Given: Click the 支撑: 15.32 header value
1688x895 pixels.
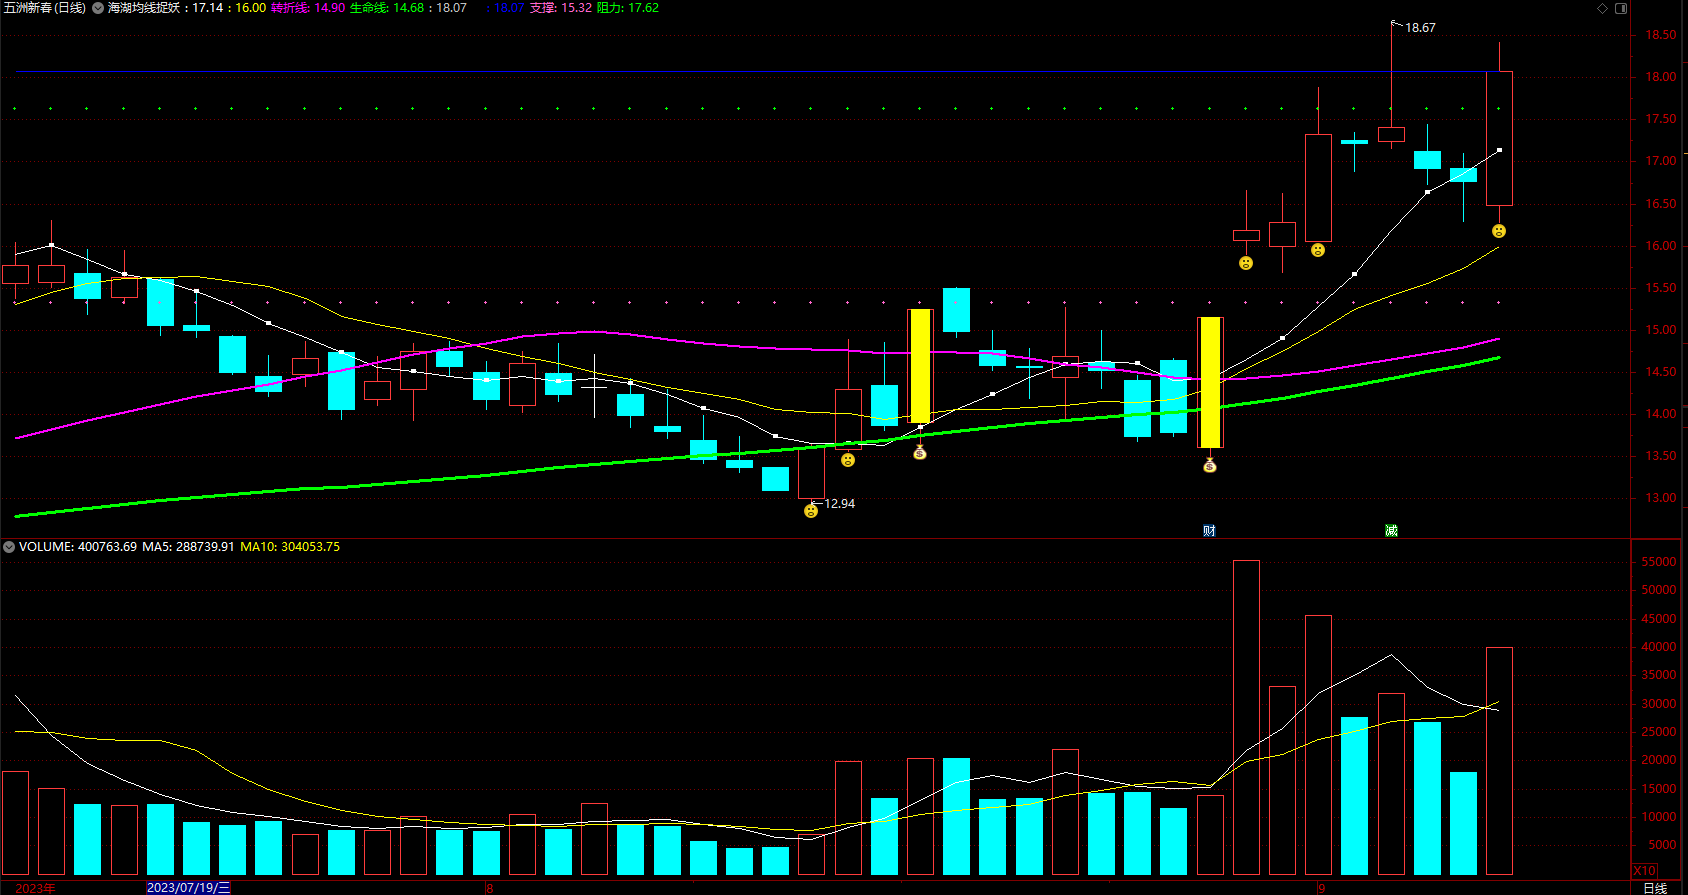Looking at the screenshot, I should coord(560,8).
